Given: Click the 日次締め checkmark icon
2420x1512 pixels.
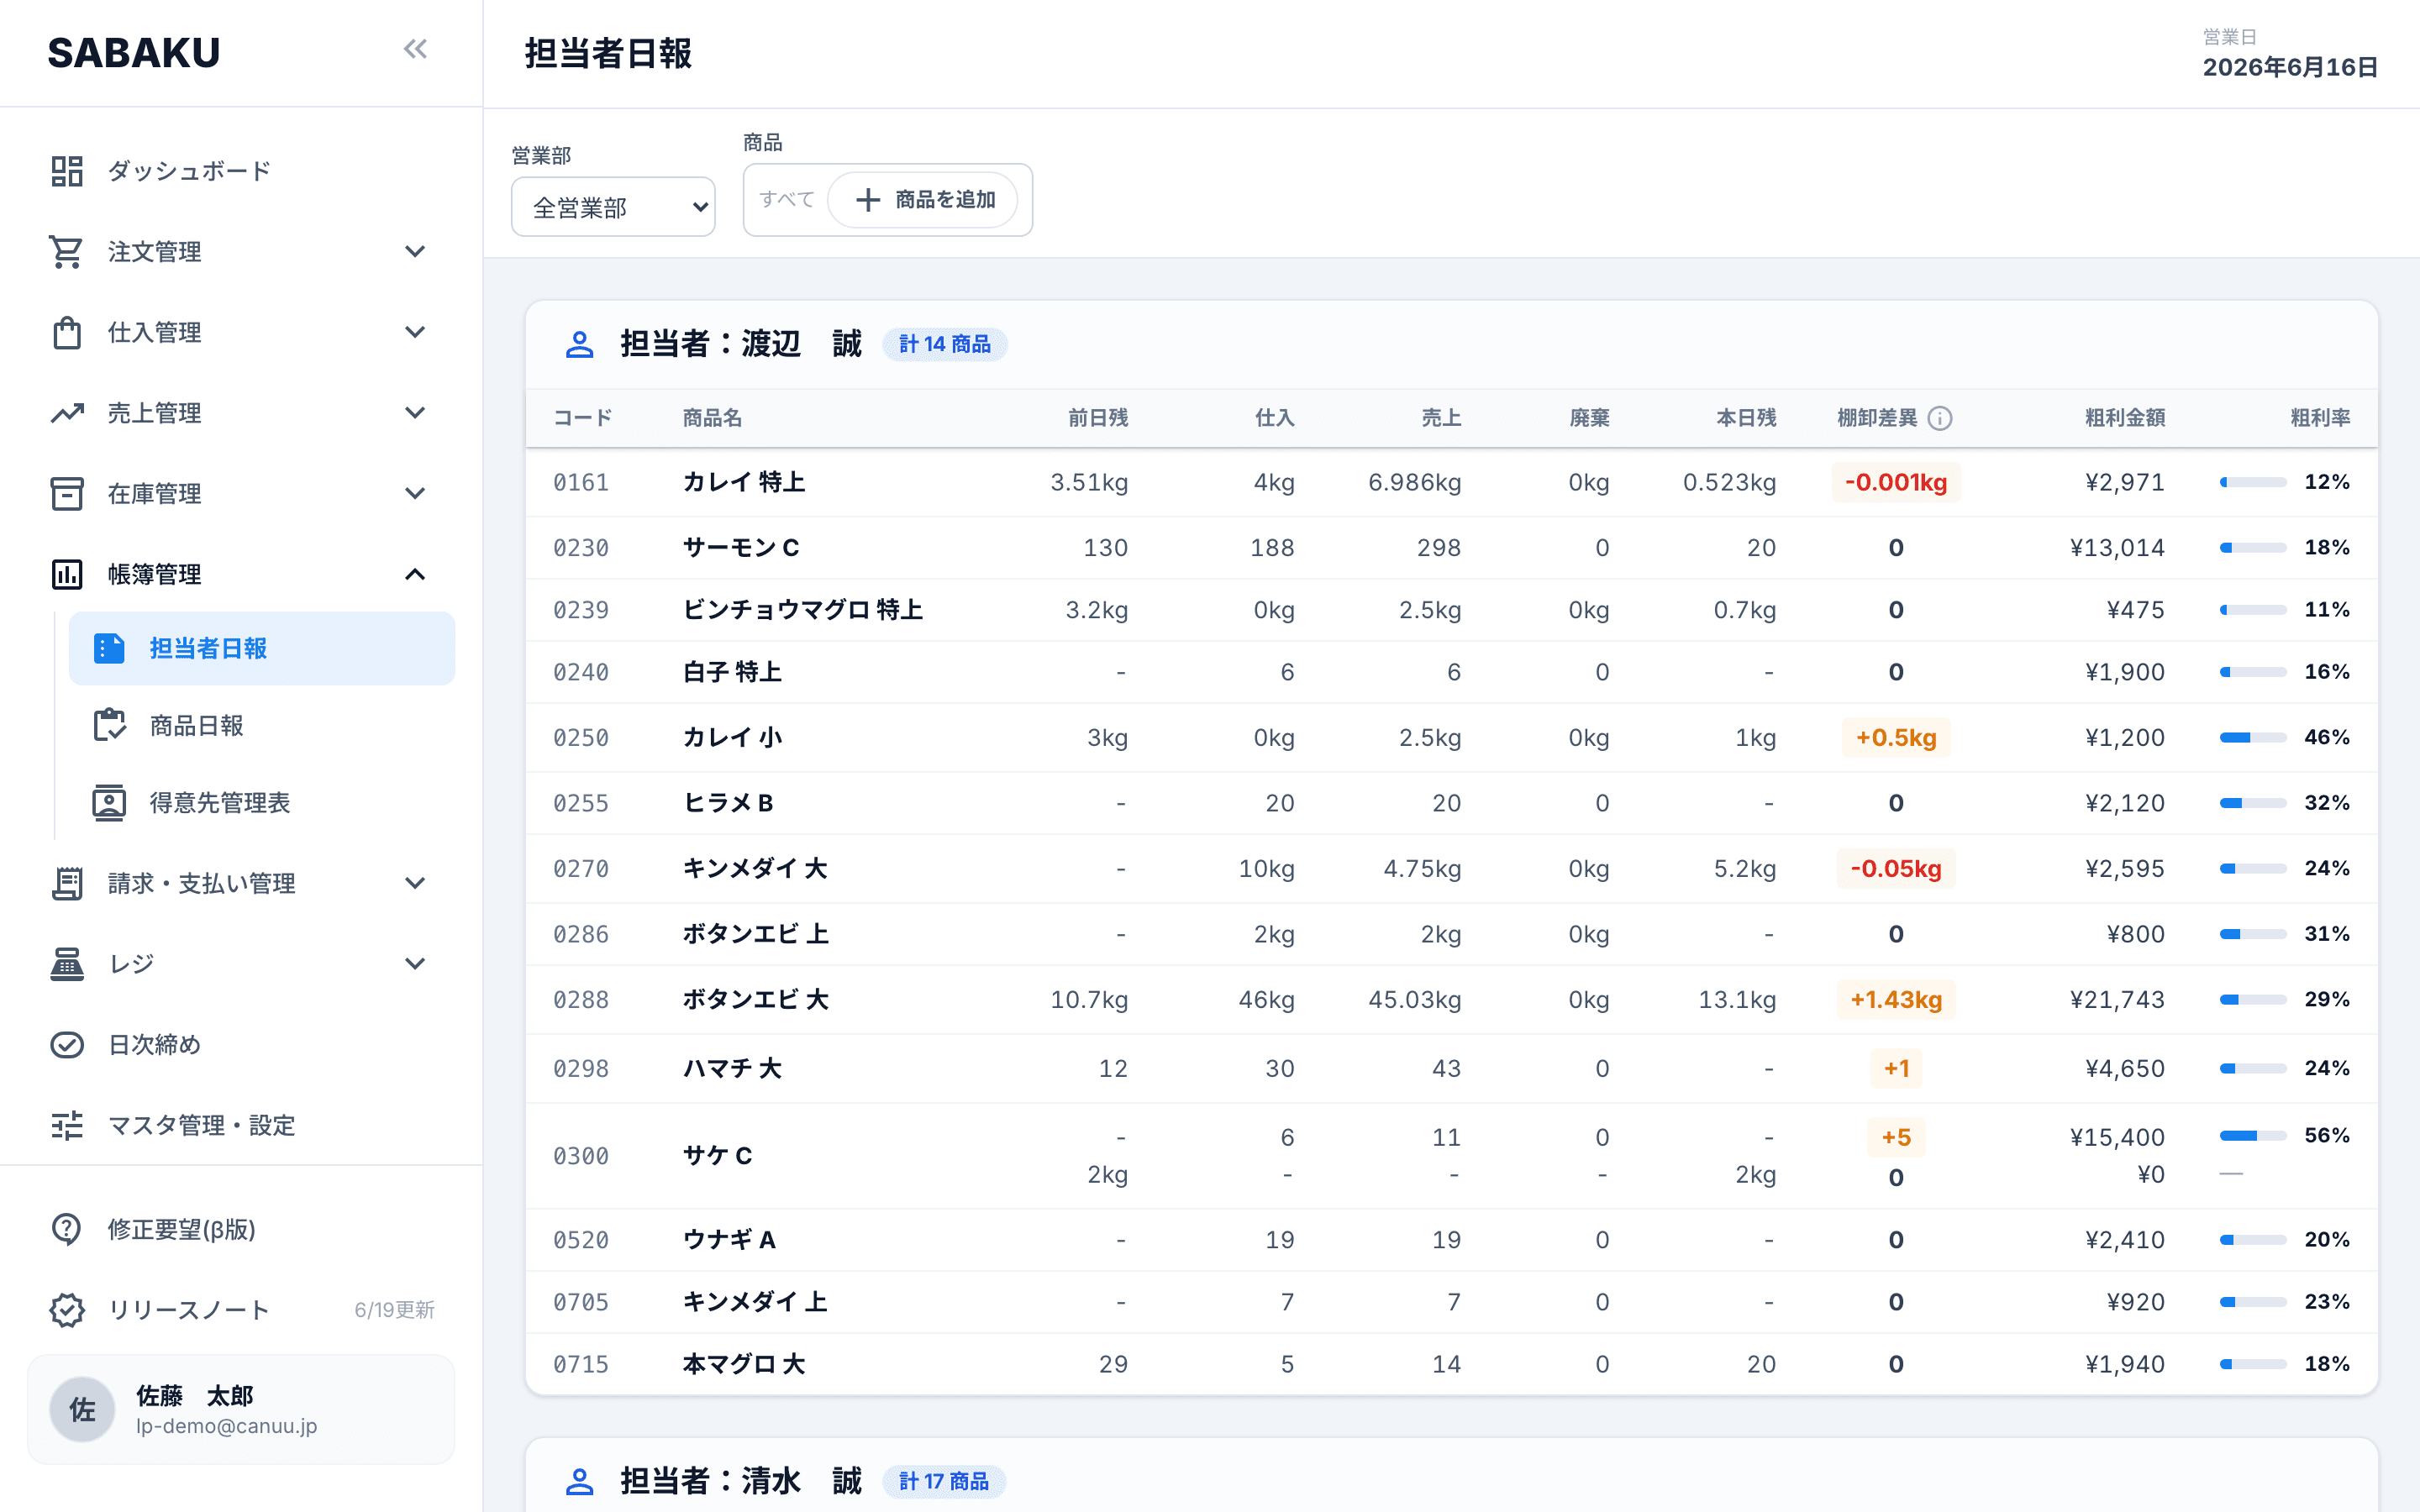Looking at the screenshot, I should pyautogui.click(x=67, y=1045).
